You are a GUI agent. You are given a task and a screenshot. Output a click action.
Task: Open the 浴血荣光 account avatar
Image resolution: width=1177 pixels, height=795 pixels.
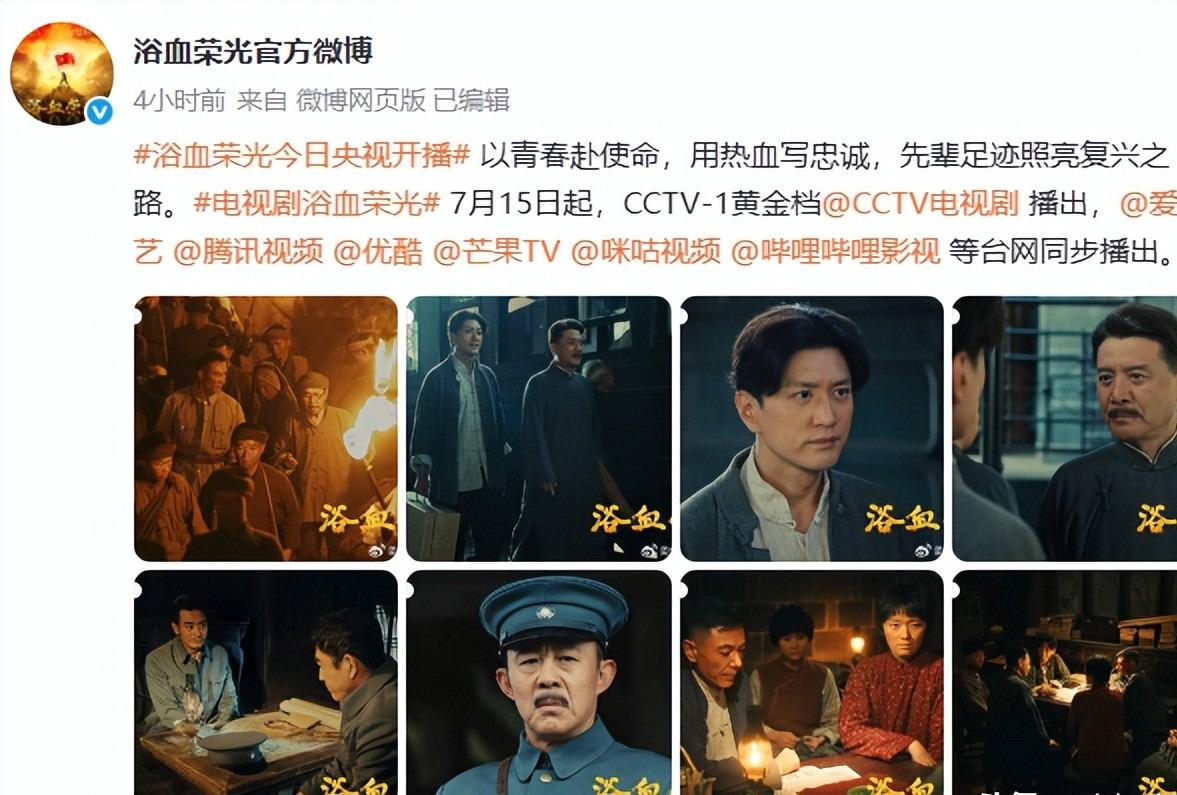click(x=62, y=74)
